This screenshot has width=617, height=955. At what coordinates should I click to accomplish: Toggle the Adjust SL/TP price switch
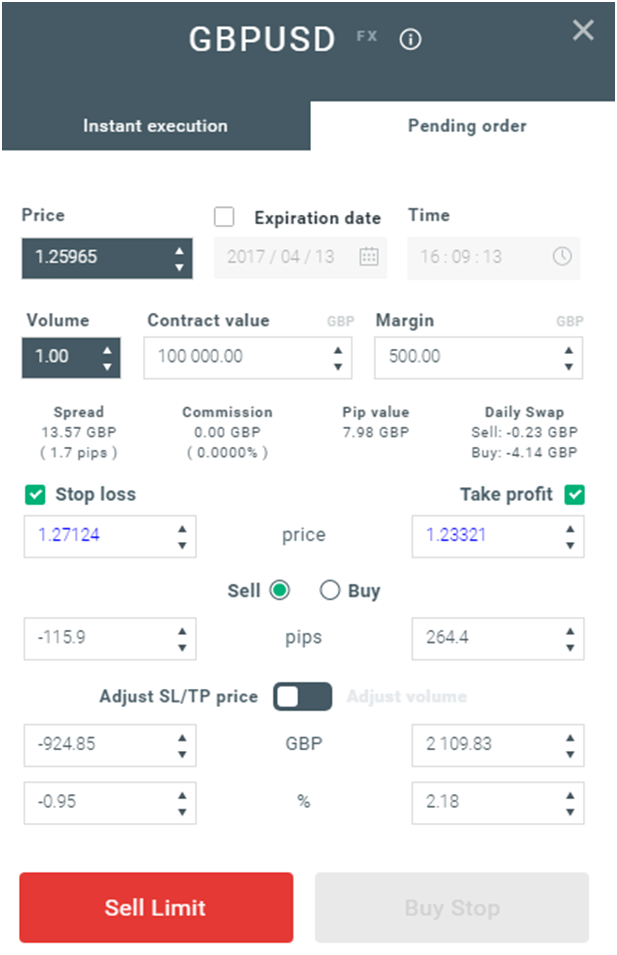(x=302, y=696)
